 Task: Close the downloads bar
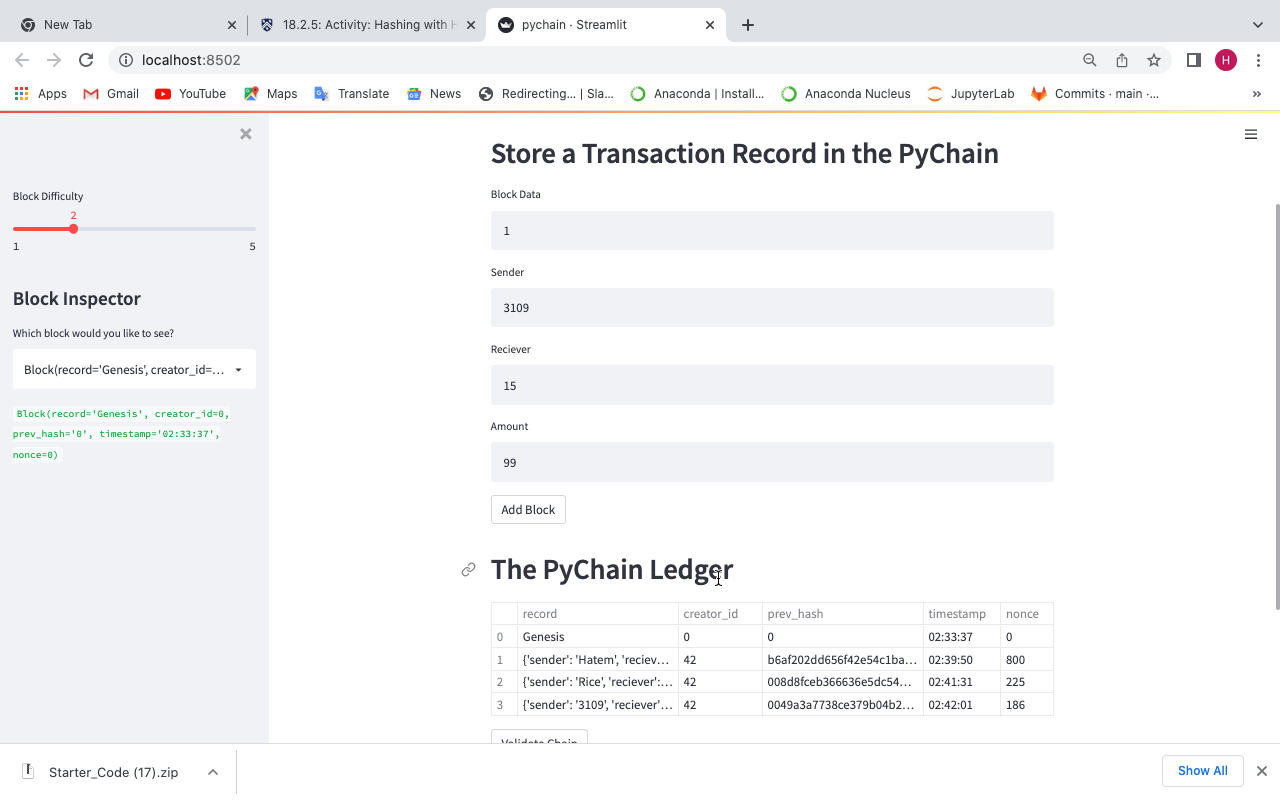coord(1262,771)
